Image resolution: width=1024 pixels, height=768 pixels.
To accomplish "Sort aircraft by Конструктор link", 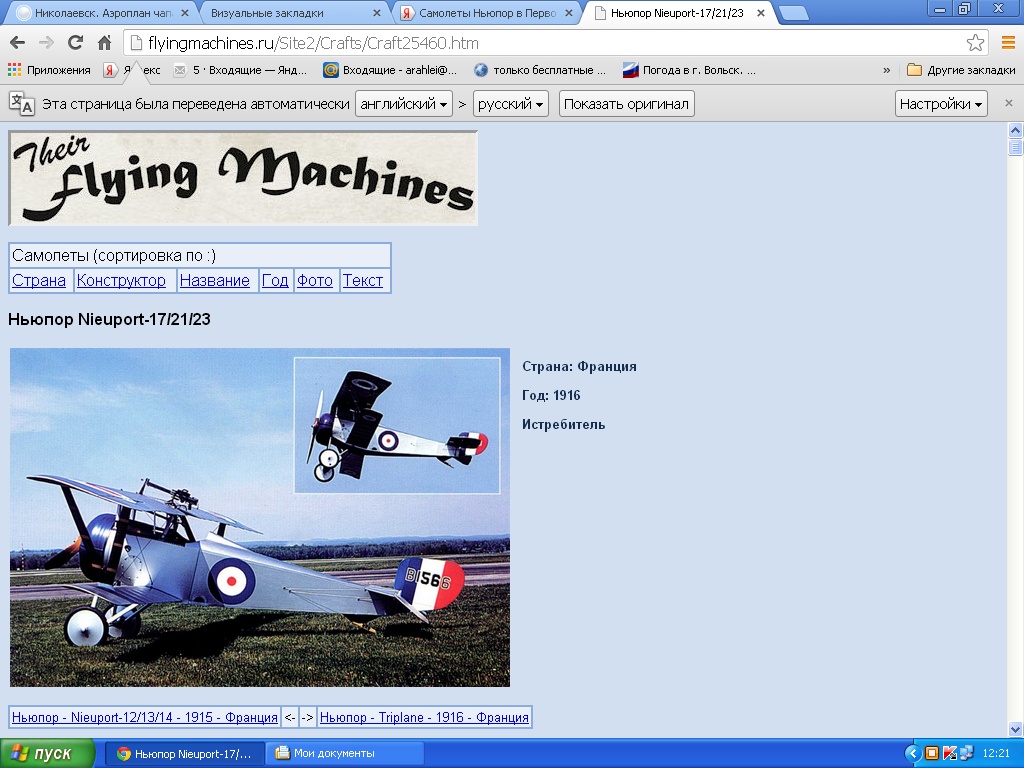I will (x=121, y=281).
